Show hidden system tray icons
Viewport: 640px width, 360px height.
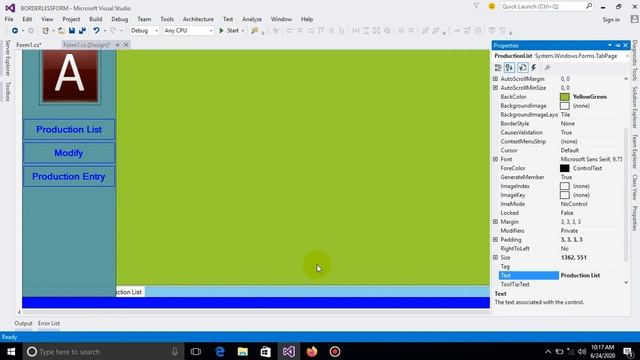548,351
